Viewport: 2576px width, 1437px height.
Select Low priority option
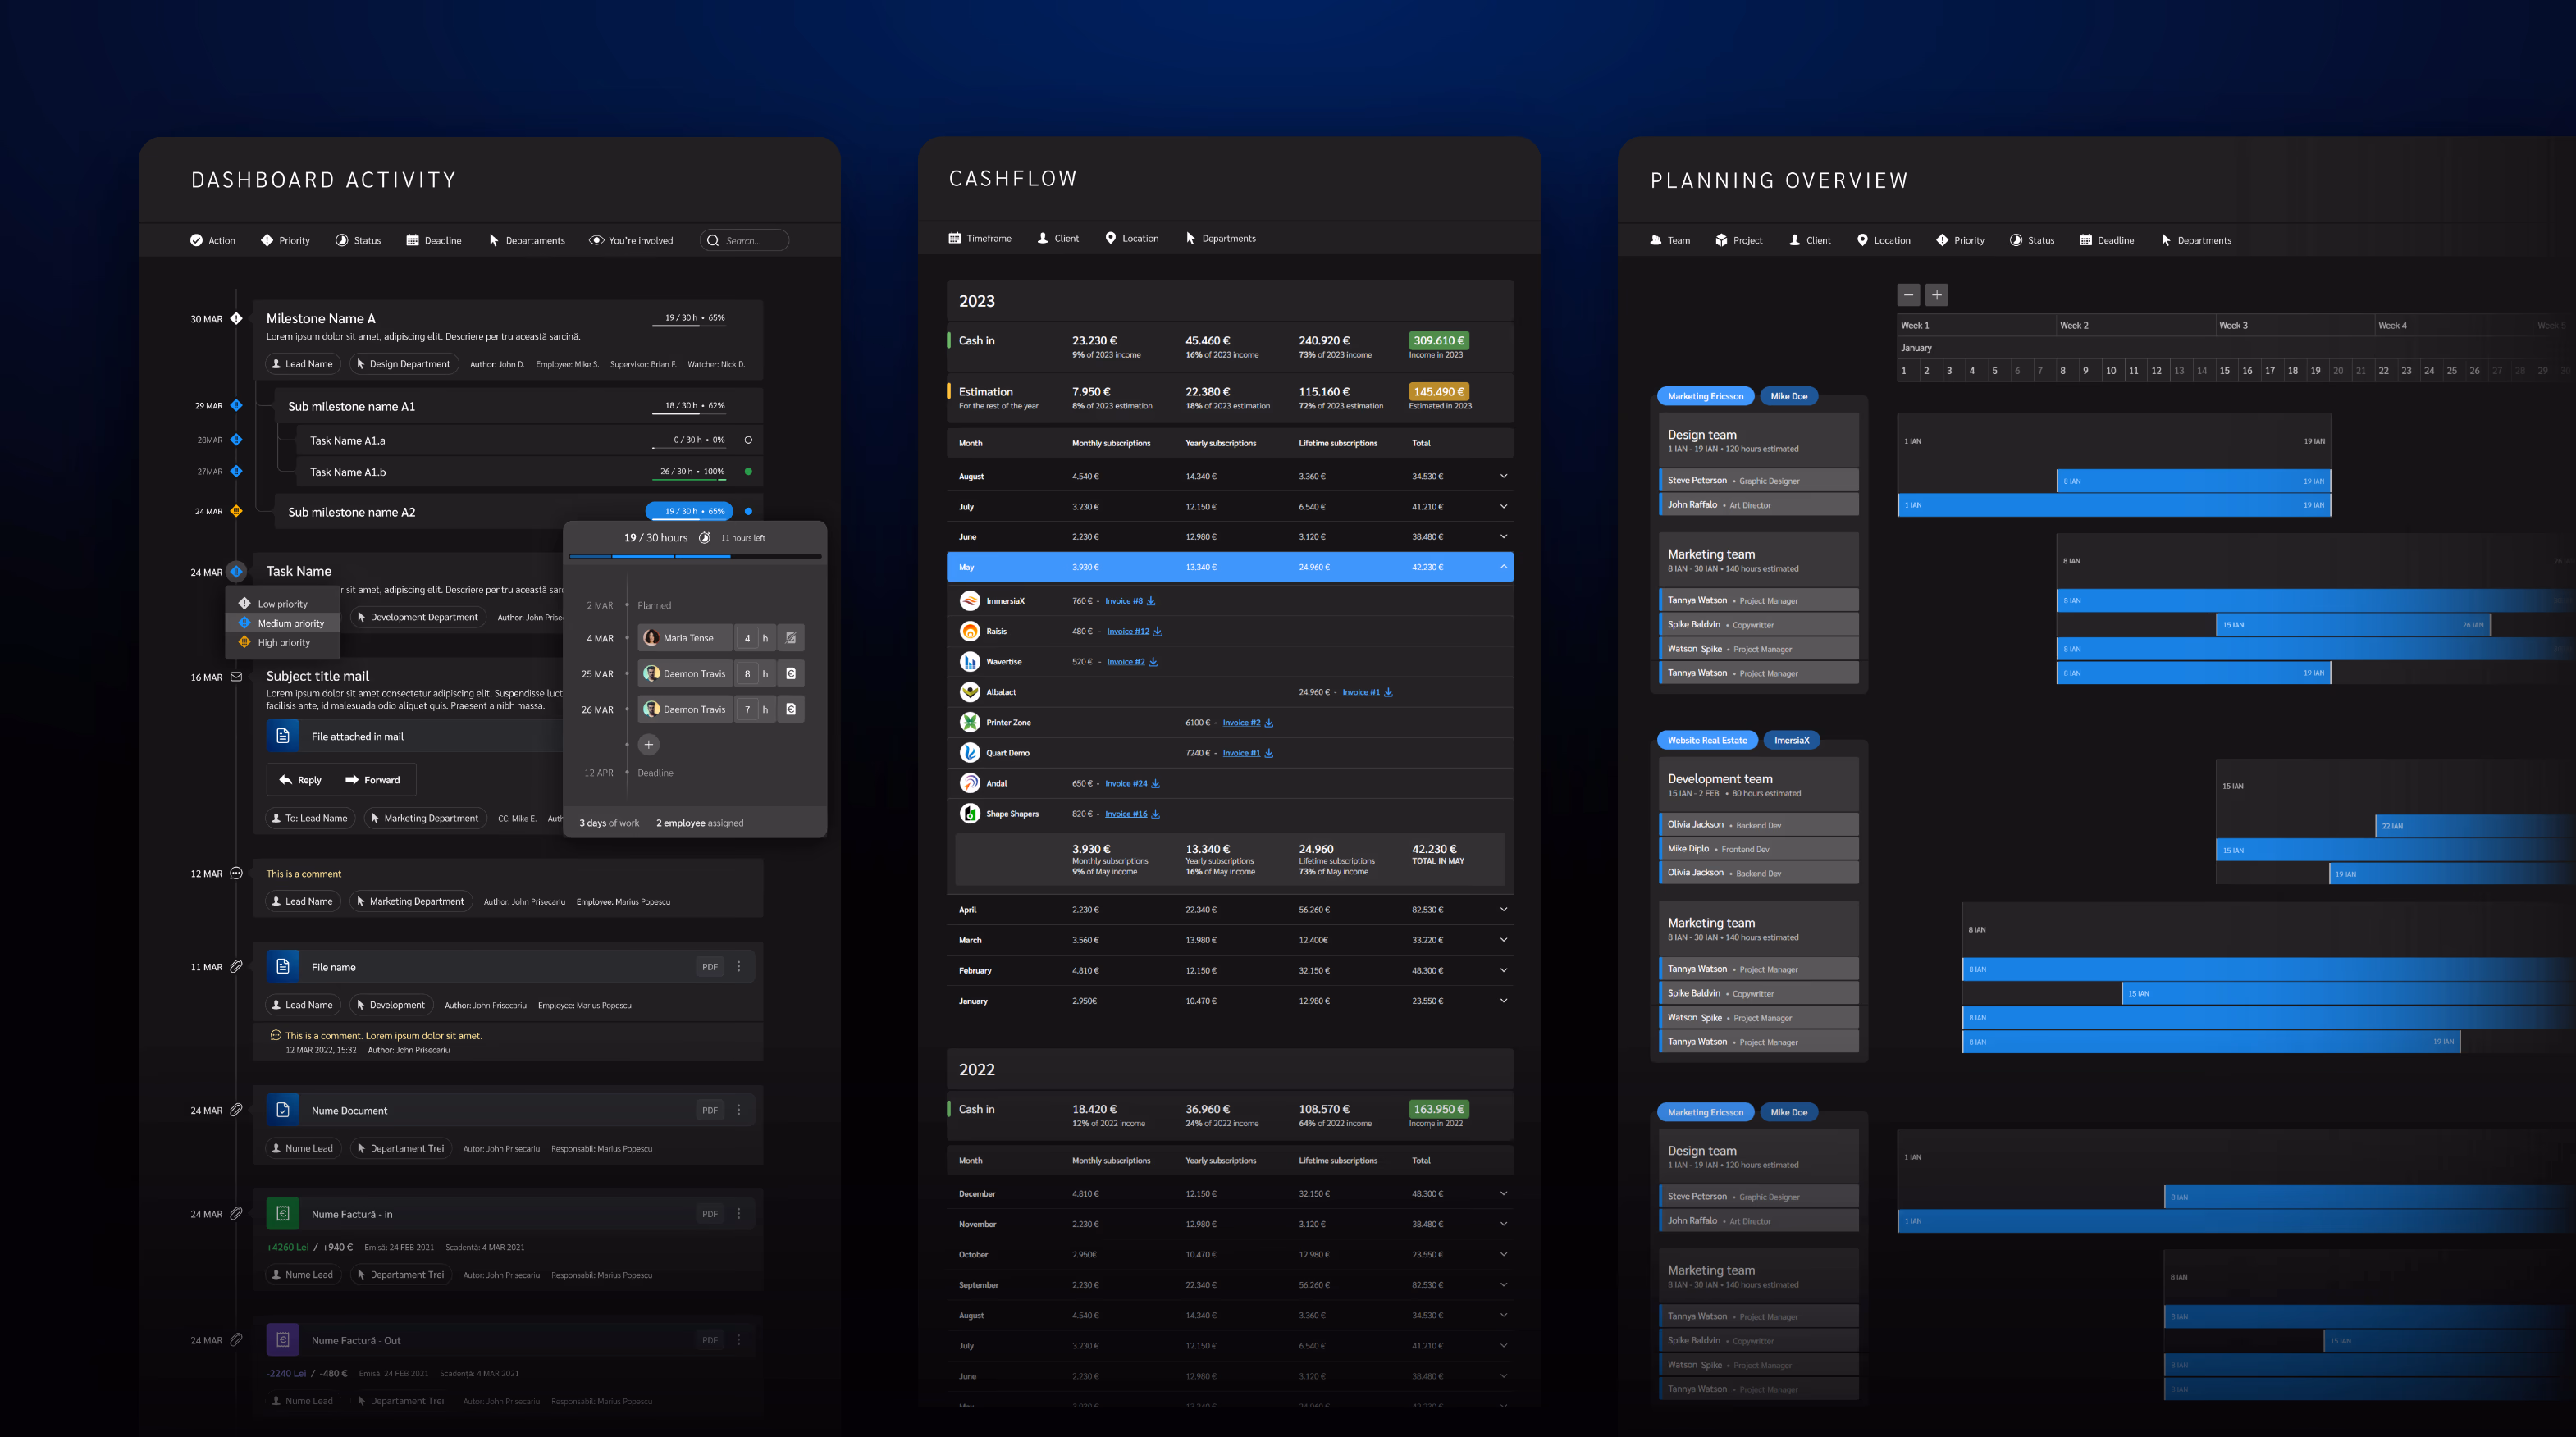point(283,604)
